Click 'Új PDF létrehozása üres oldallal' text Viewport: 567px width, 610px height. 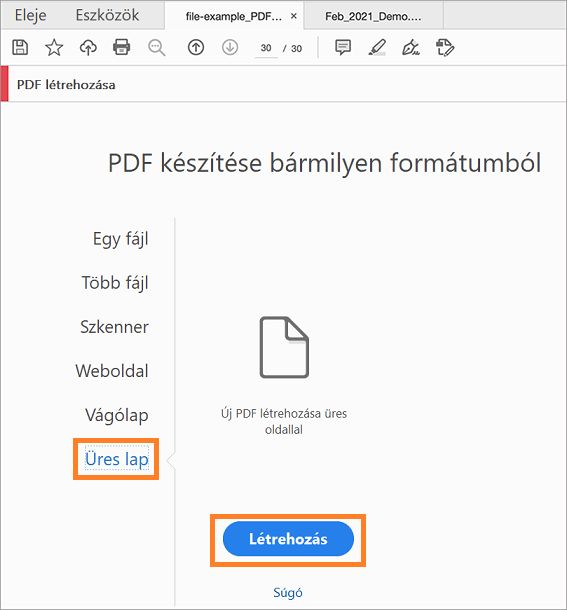coord(284,421)
